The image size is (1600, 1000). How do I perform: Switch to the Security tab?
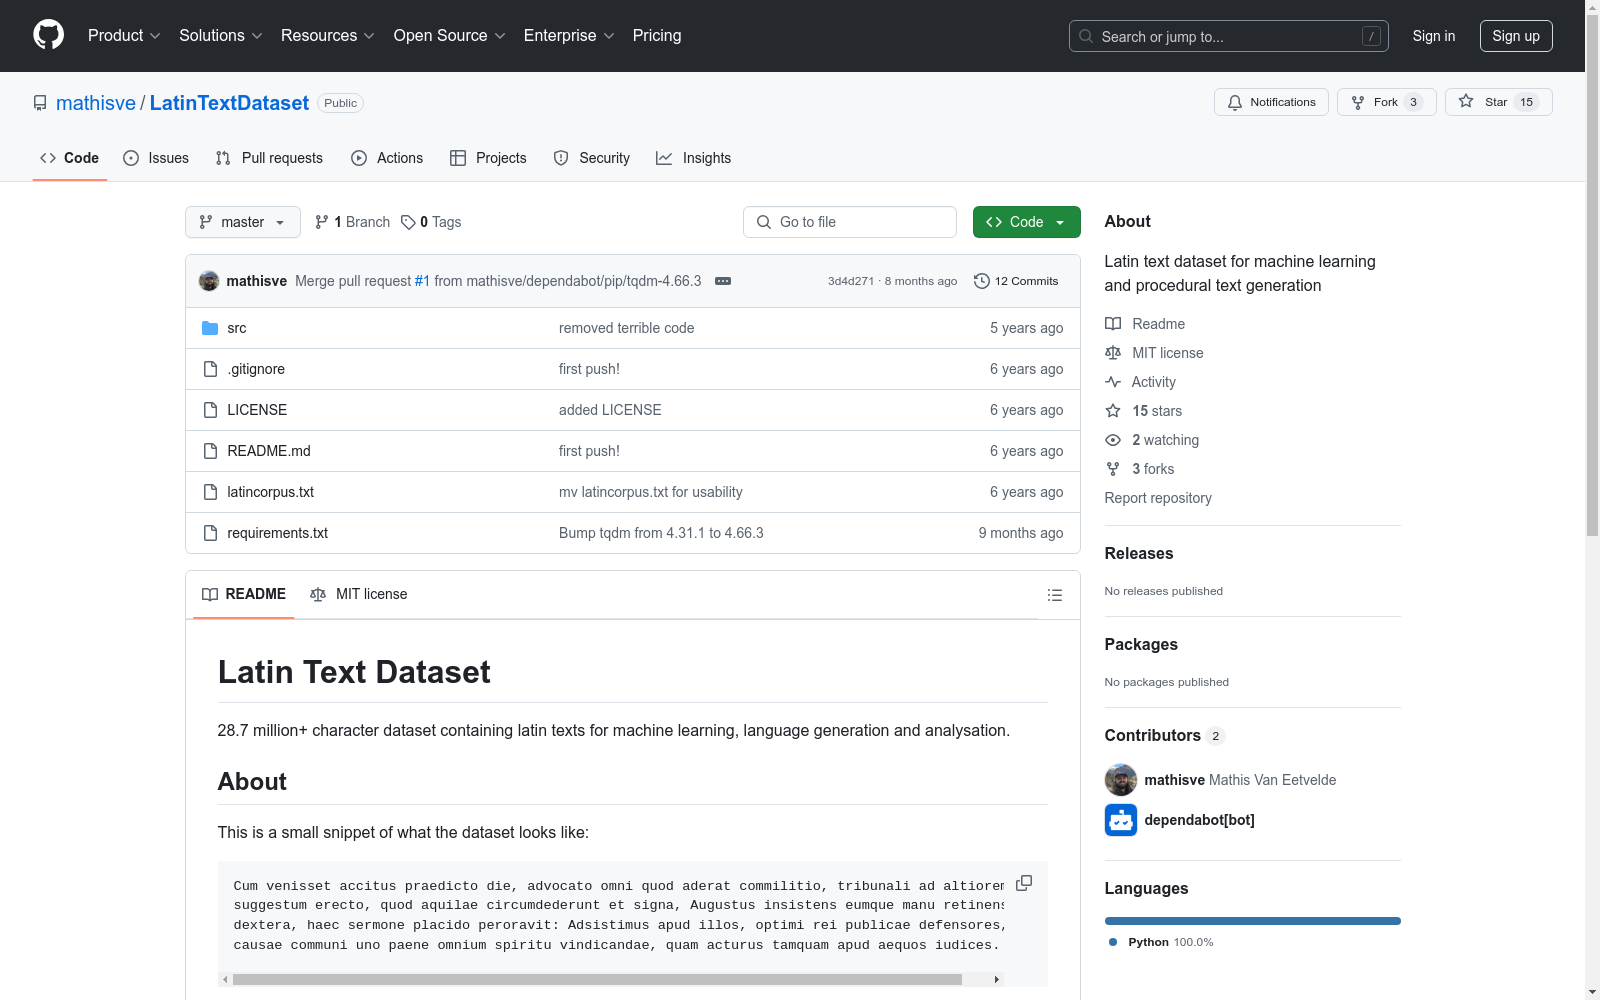[x=592, y=158]
